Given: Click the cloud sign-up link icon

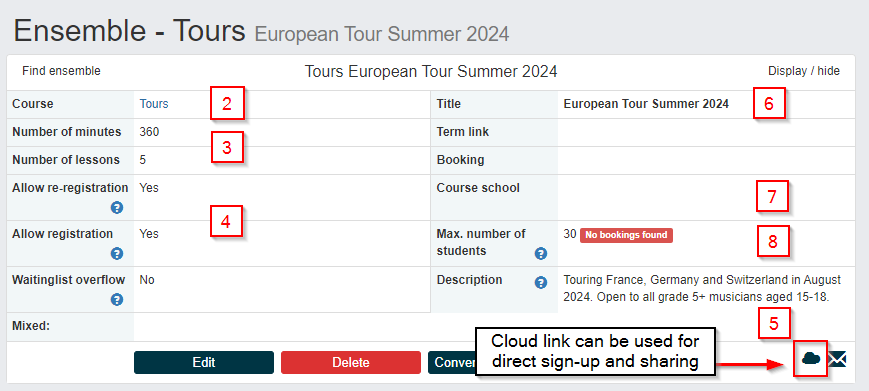Looking at the screenshot, I should click(x=811, y=359).
